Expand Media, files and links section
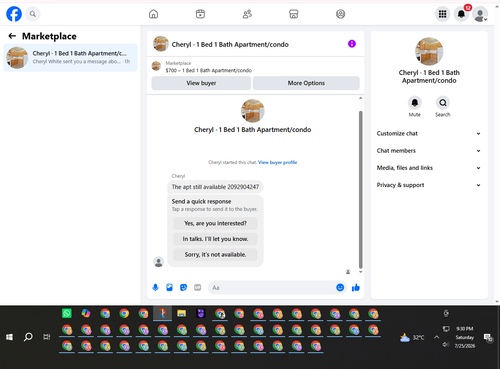The image size is (500, 369). tap(429, 168)
